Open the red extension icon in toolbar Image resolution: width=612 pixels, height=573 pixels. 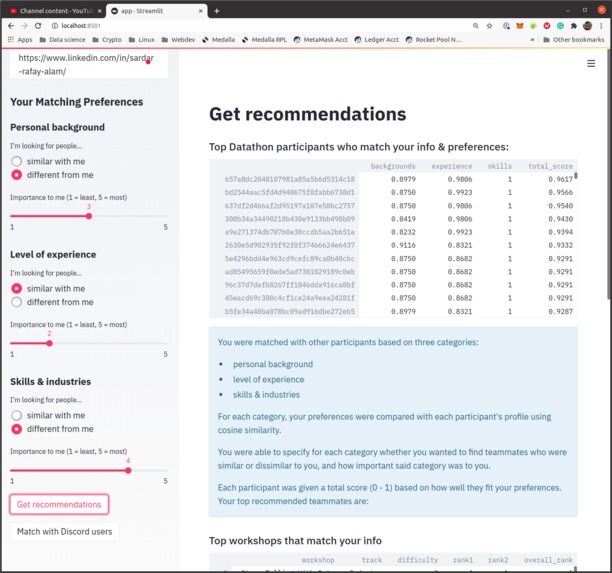[547, 26]
